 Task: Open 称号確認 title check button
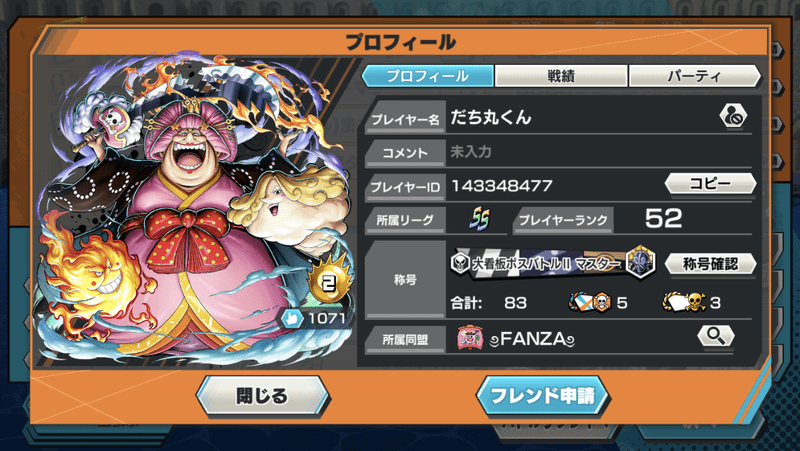click(x=710, y=264)
